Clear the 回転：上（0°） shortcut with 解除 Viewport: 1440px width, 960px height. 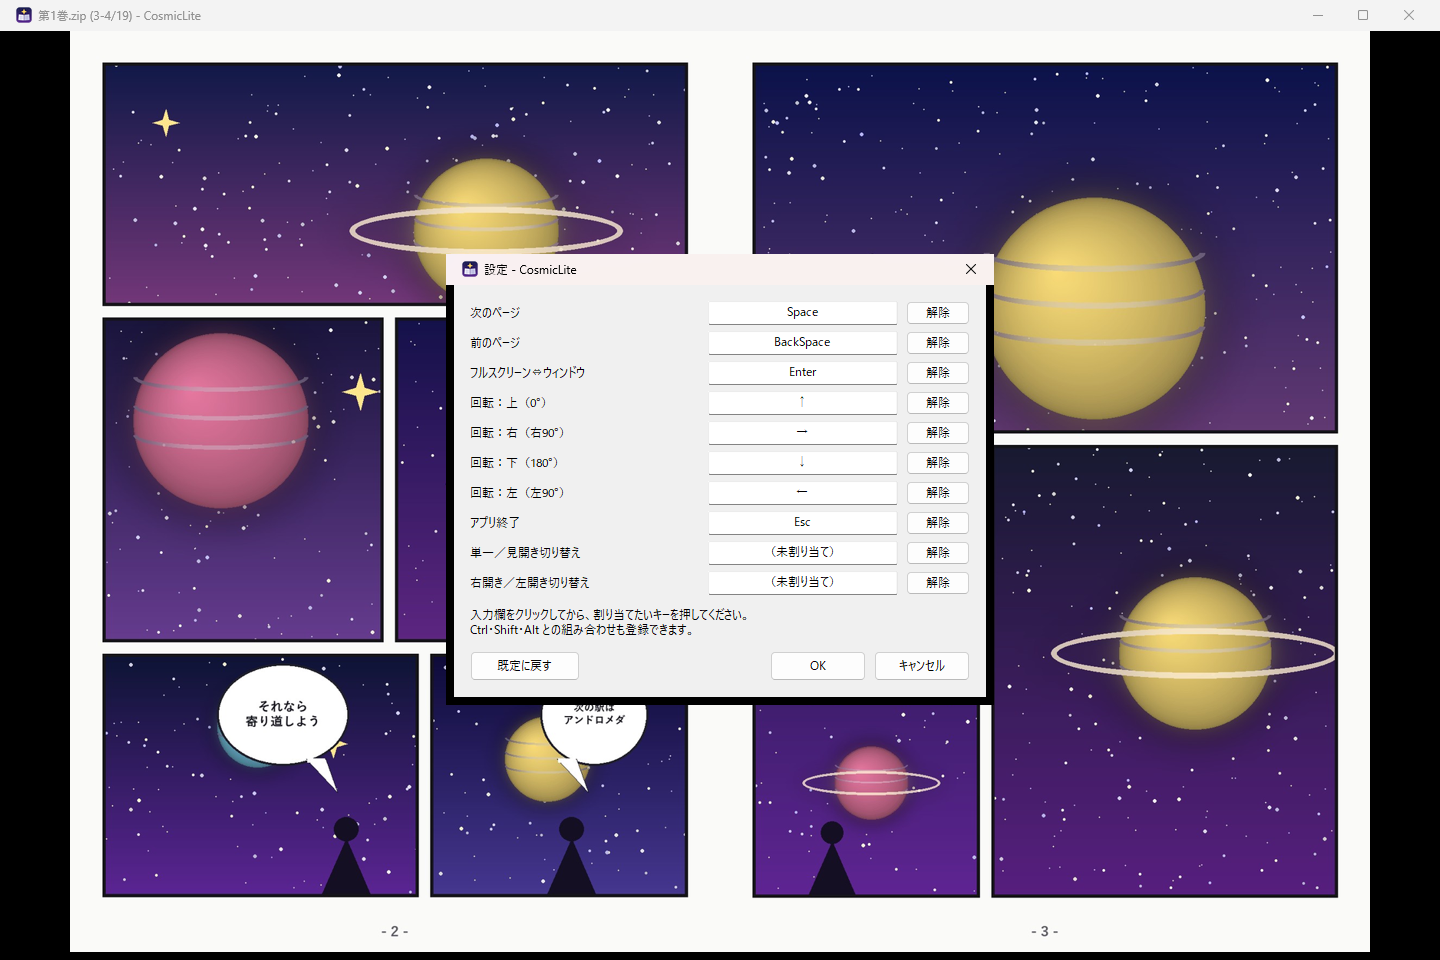tap(938, 403)
